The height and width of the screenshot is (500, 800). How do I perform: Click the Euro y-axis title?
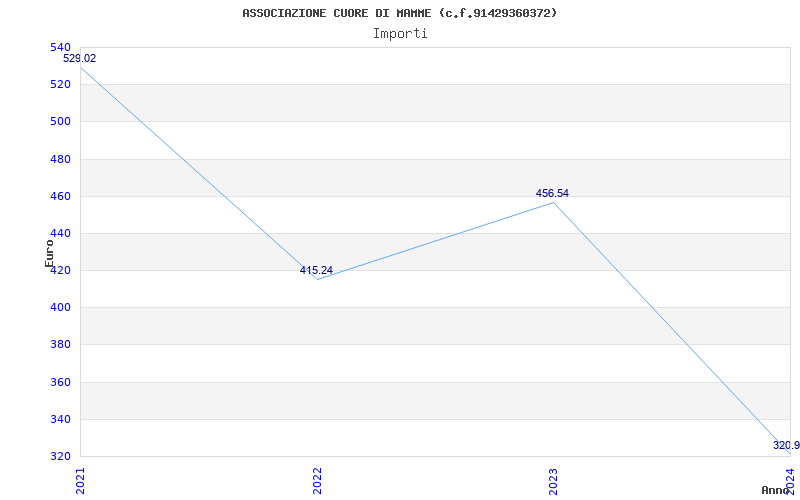(x=49, y=253)
